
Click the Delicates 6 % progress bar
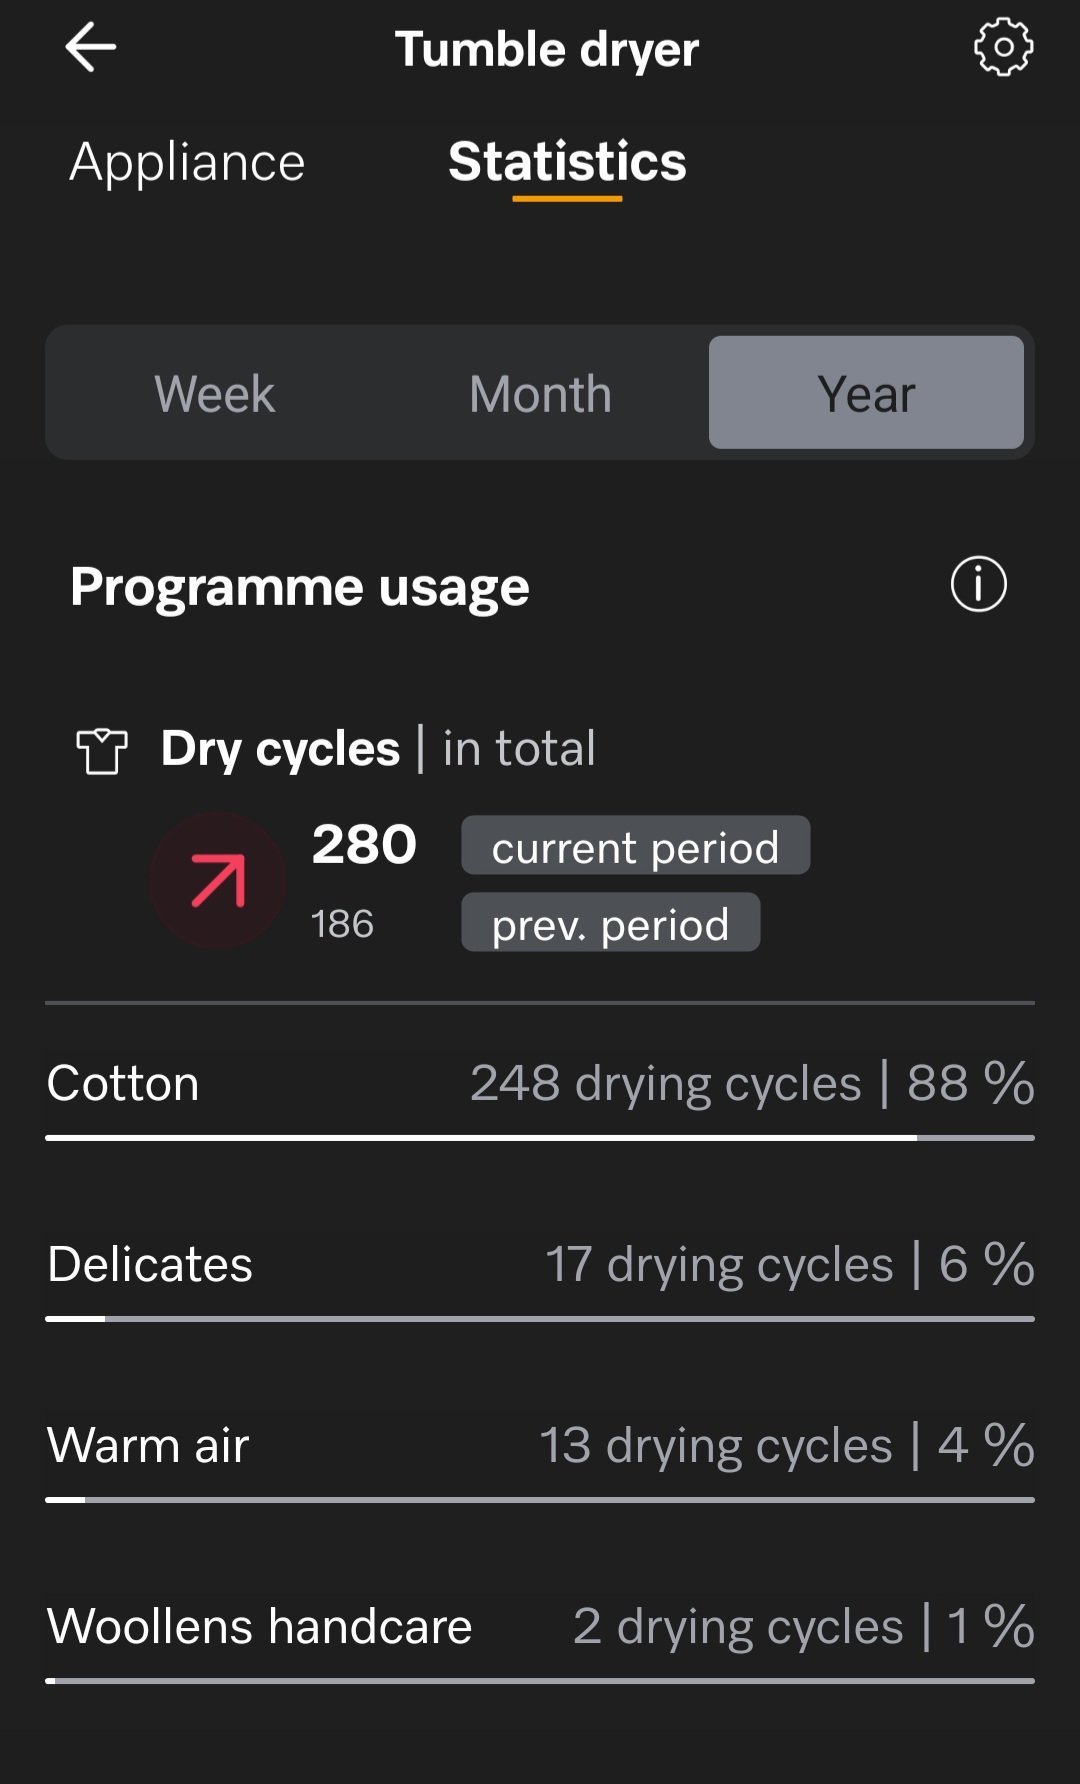[x=540, y=1319]
